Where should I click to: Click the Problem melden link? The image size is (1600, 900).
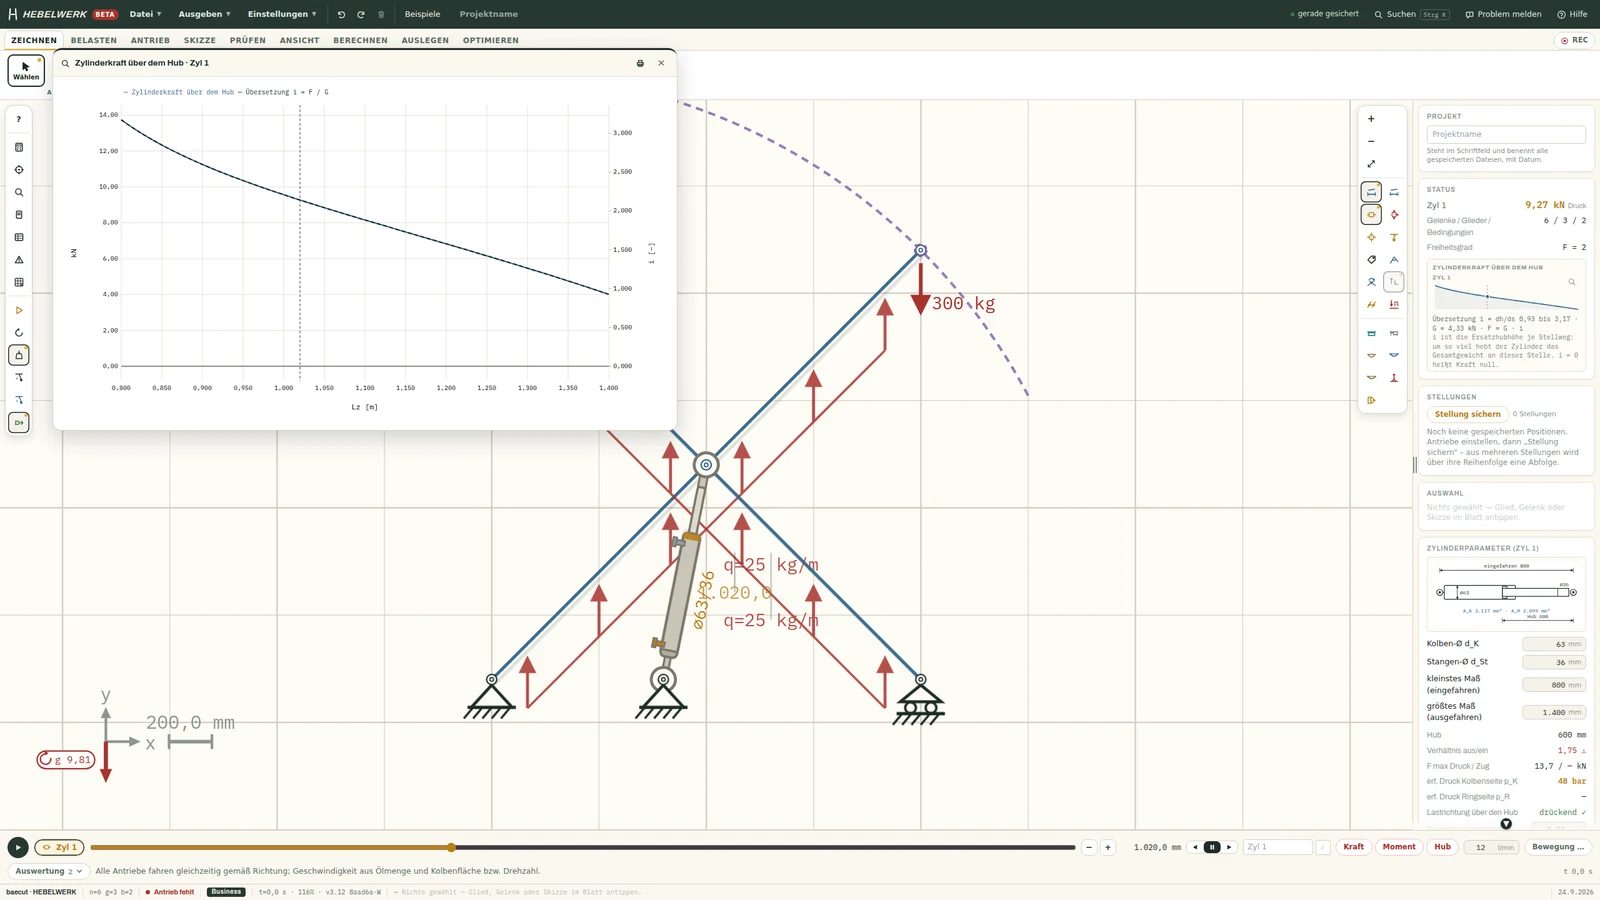[1503, 14]
